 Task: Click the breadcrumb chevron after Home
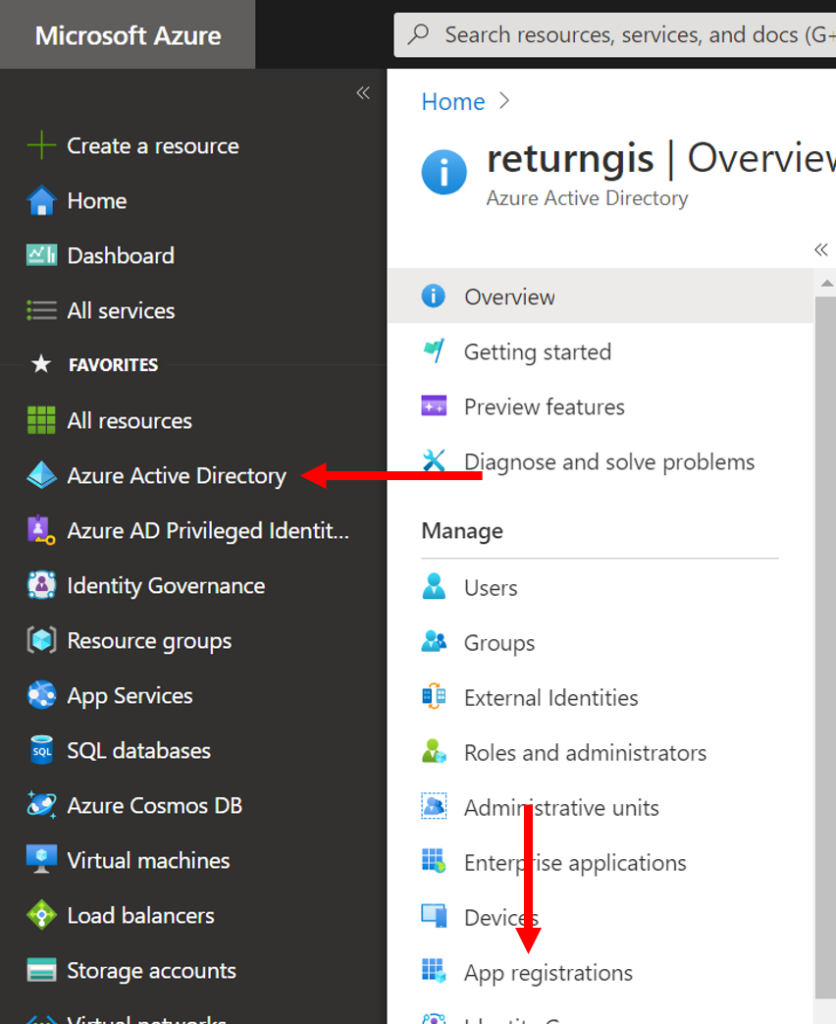pos(504,101)
